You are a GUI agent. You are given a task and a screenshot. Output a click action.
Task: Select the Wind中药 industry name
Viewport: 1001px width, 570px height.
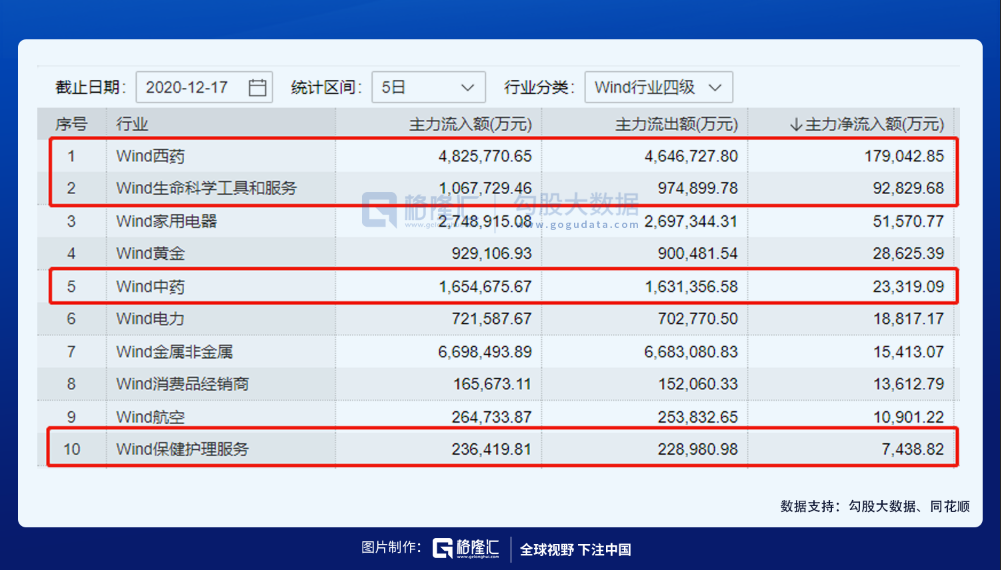151,287
